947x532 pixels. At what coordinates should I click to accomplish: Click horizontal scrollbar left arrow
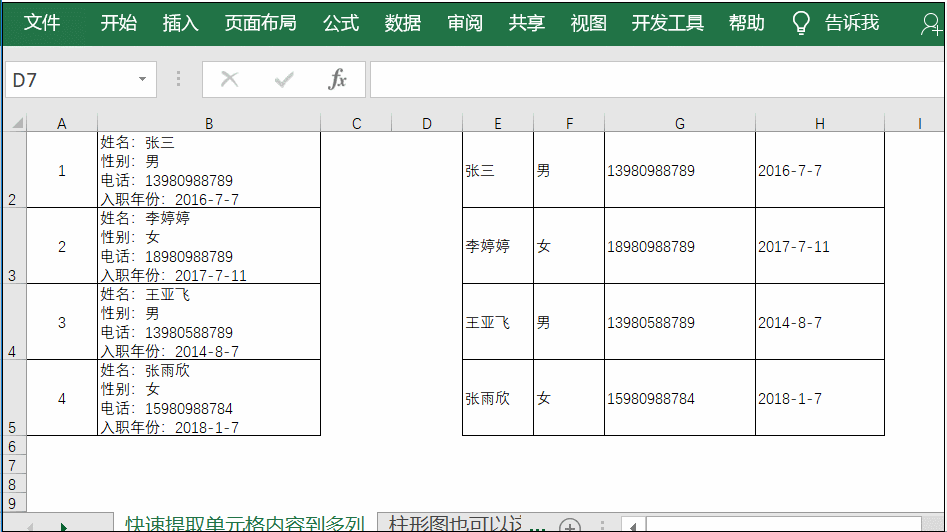coord(633,526)
